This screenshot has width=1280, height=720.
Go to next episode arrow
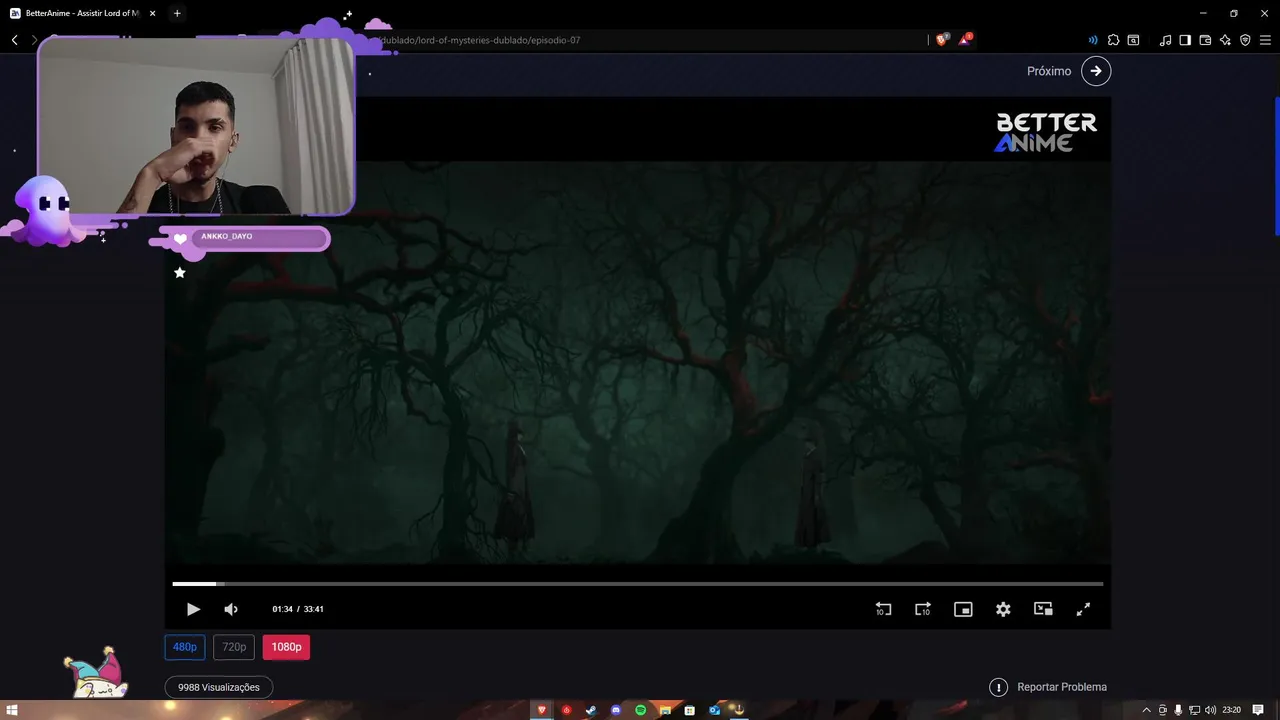tap(1096, 71)
